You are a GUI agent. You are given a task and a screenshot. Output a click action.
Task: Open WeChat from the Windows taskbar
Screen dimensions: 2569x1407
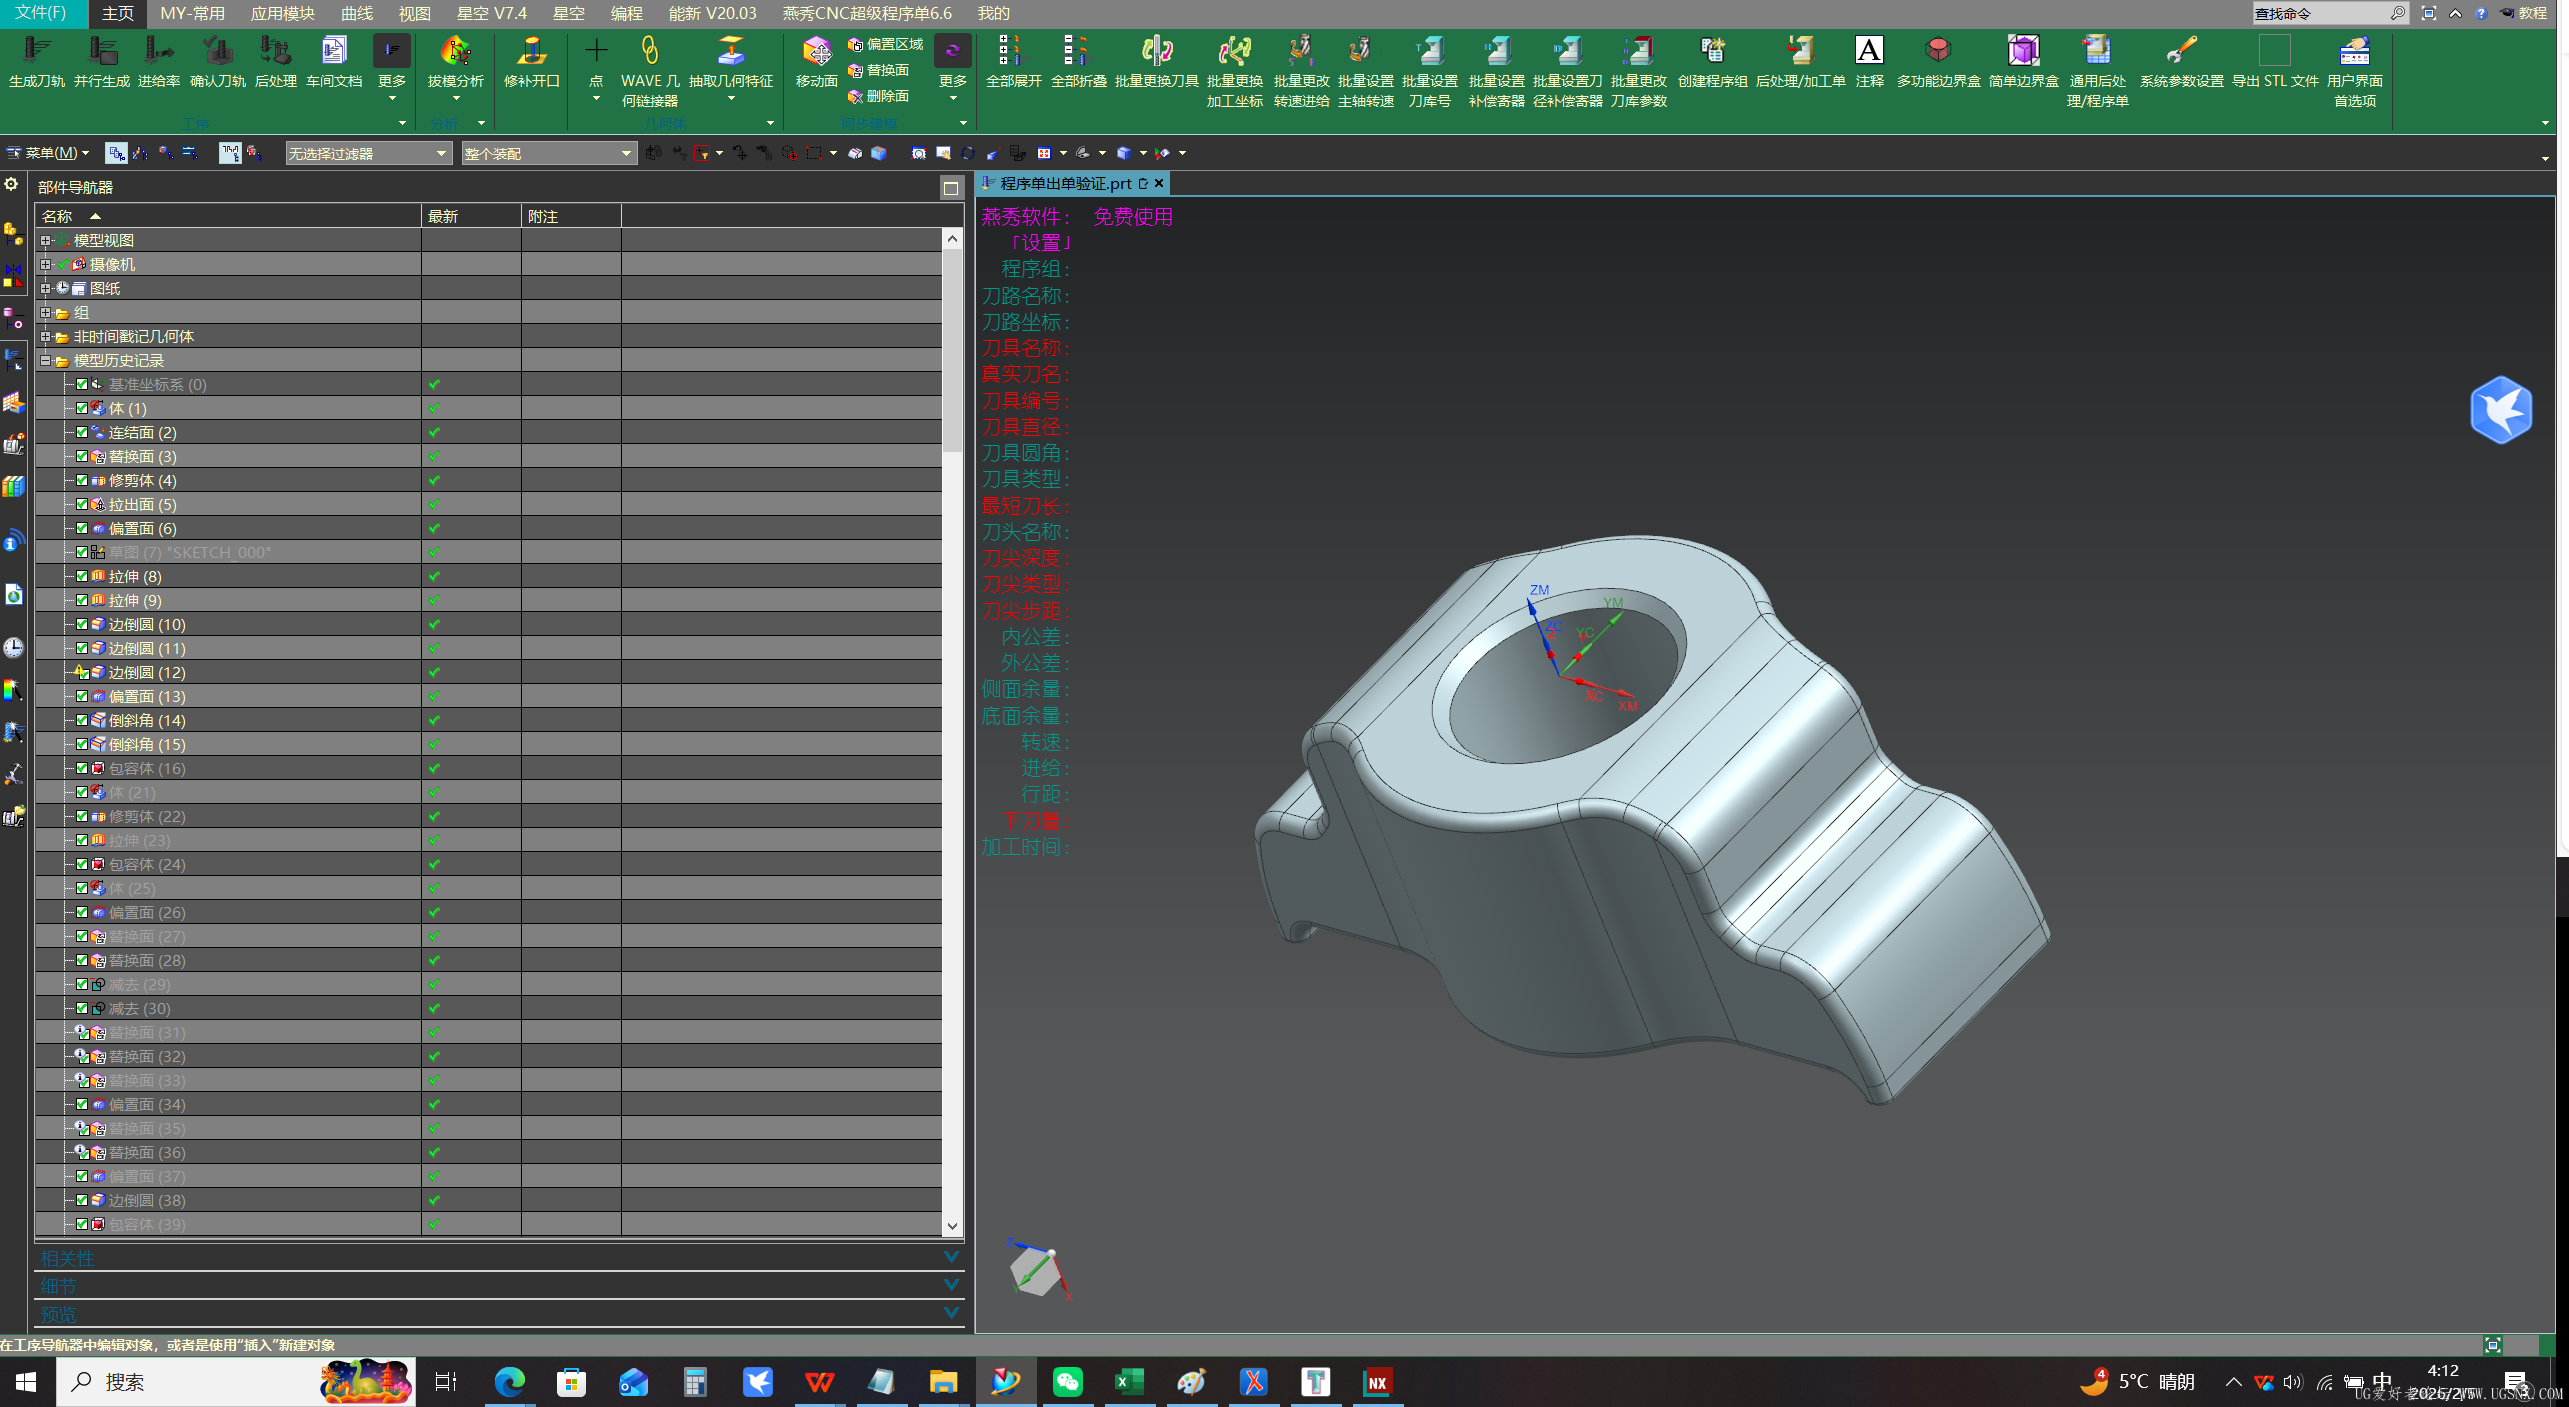pos(1067,1382)
